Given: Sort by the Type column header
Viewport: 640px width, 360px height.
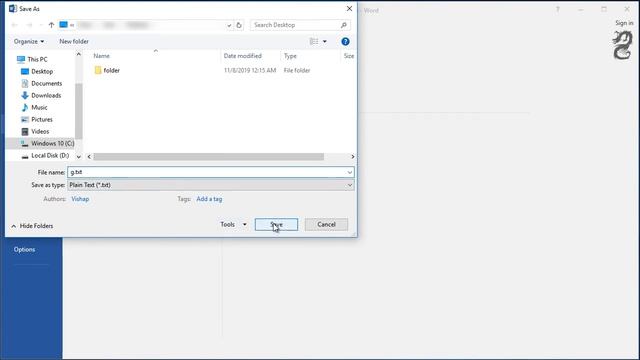Looking at the screenshot, I should click(290, 56).
